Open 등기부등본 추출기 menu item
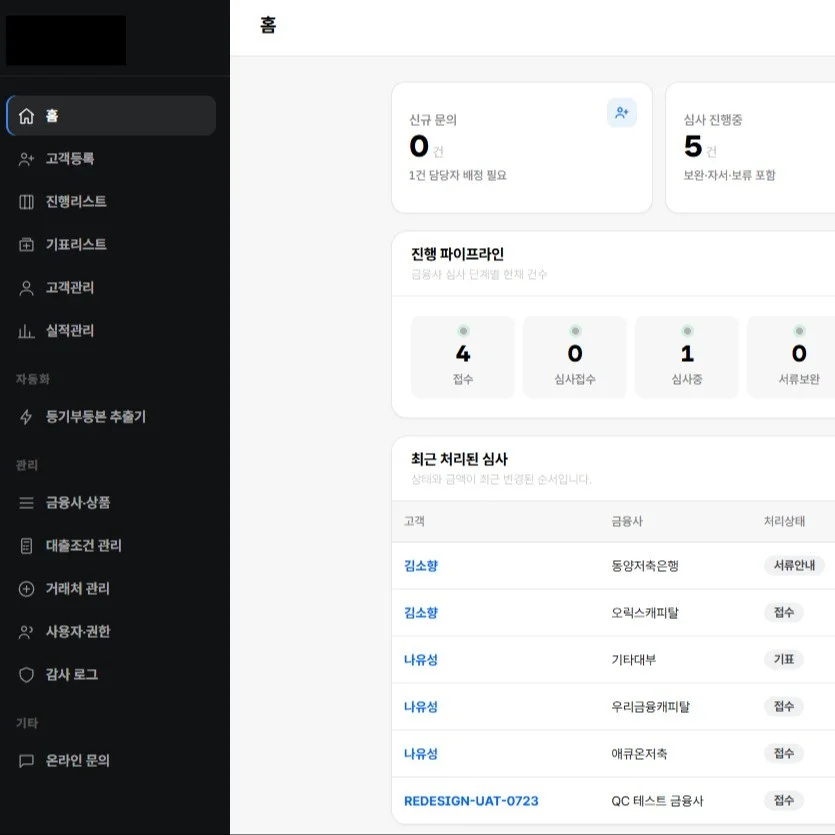This screenshot has width=835, height=835. [x=111, y=416]
